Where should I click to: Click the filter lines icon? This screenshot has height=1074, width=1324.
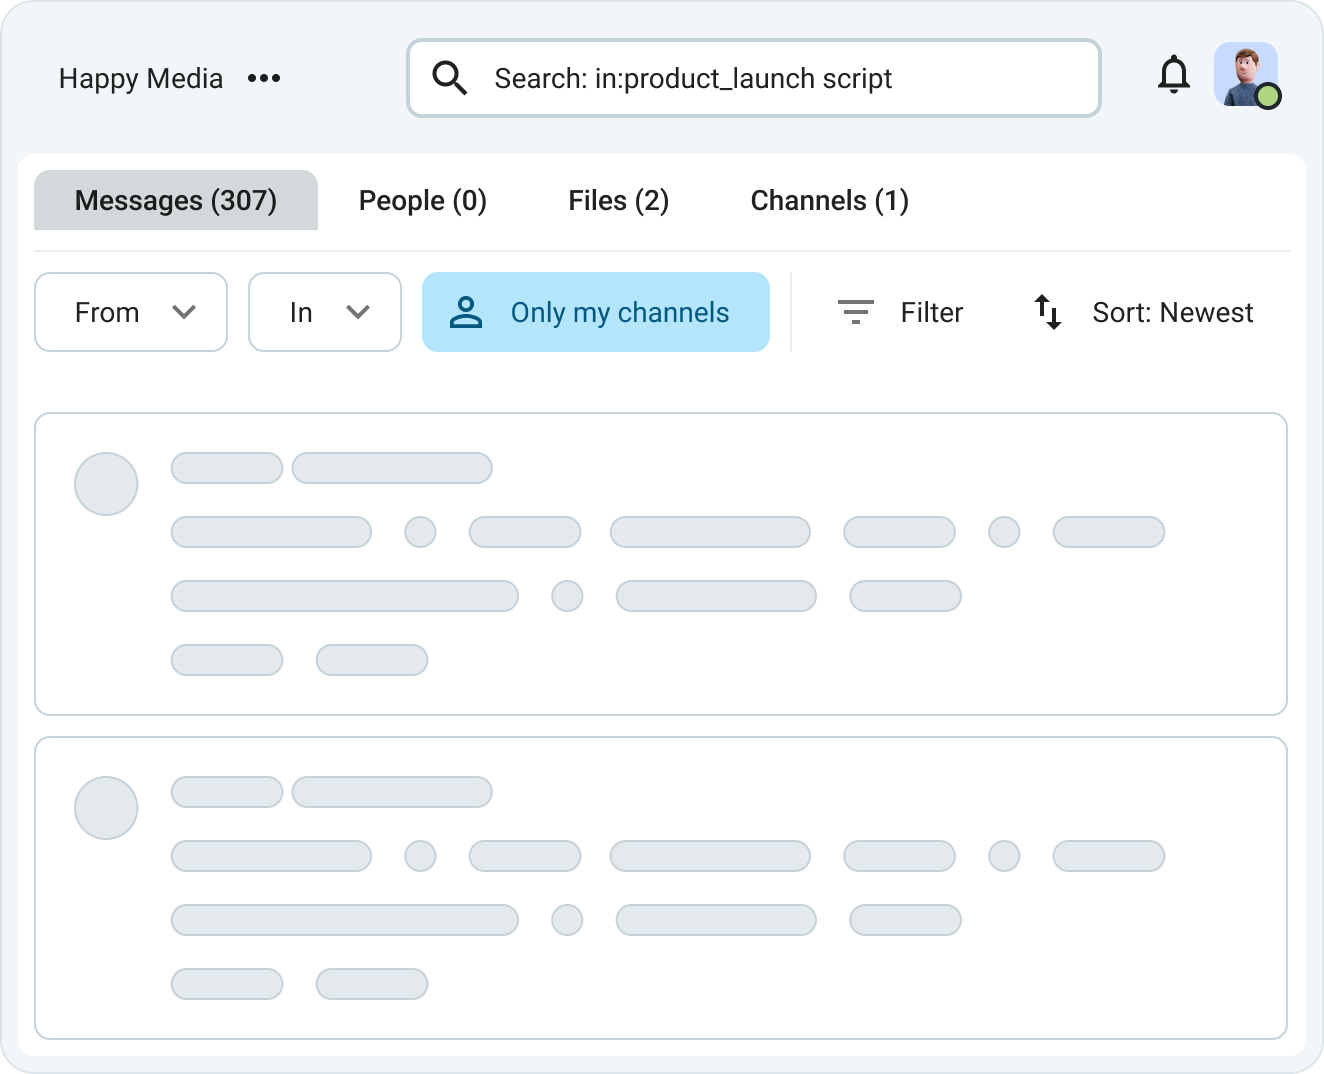(x=855, y=312)
